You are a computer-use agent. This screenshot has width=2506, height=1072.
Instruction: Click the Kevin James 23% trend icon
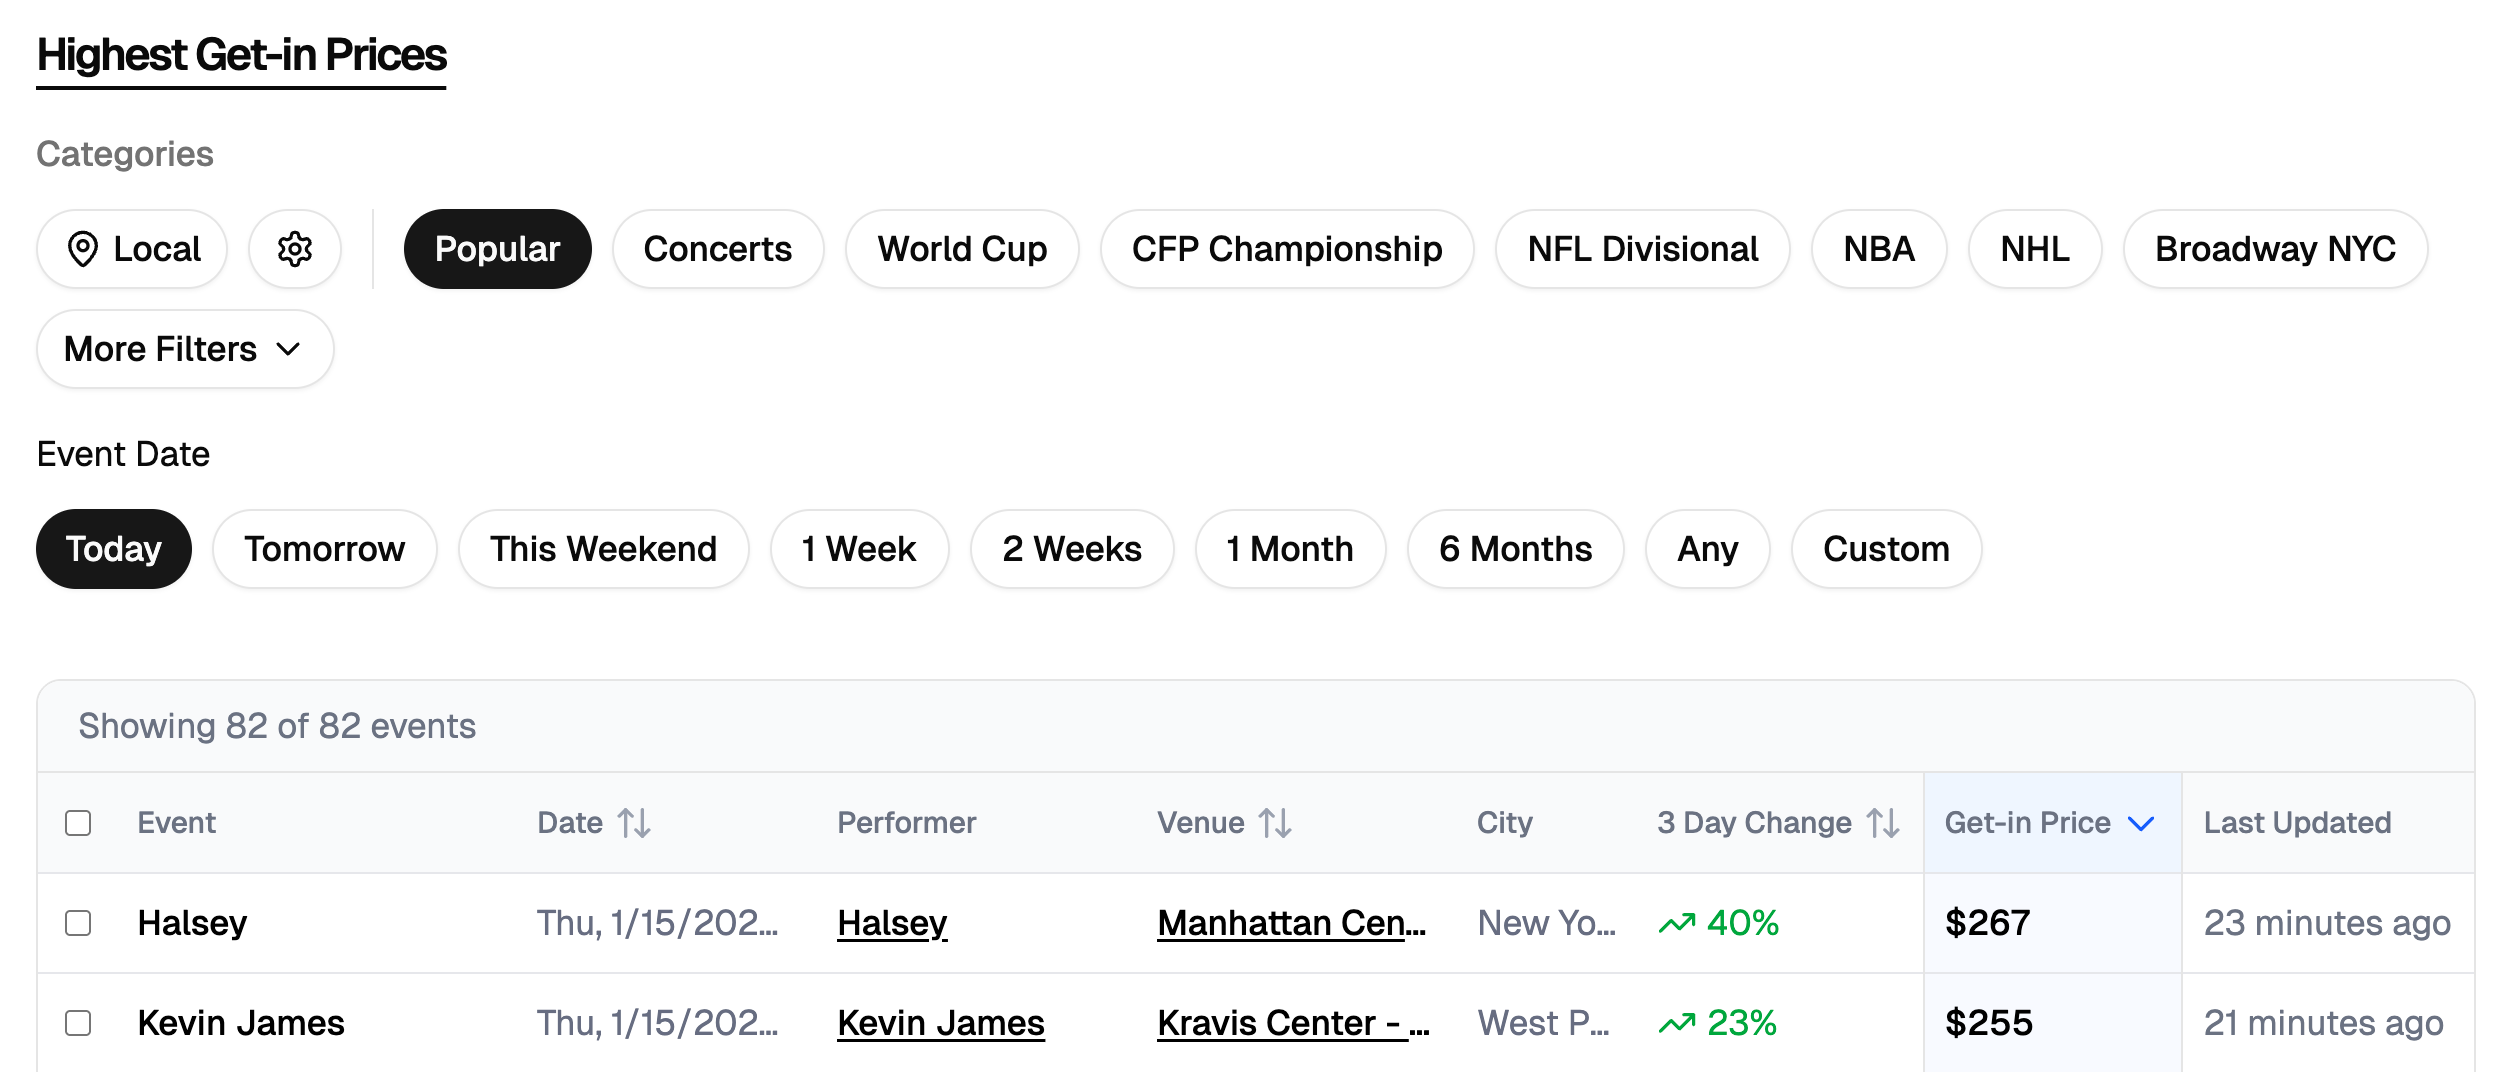(1677, 1023)
